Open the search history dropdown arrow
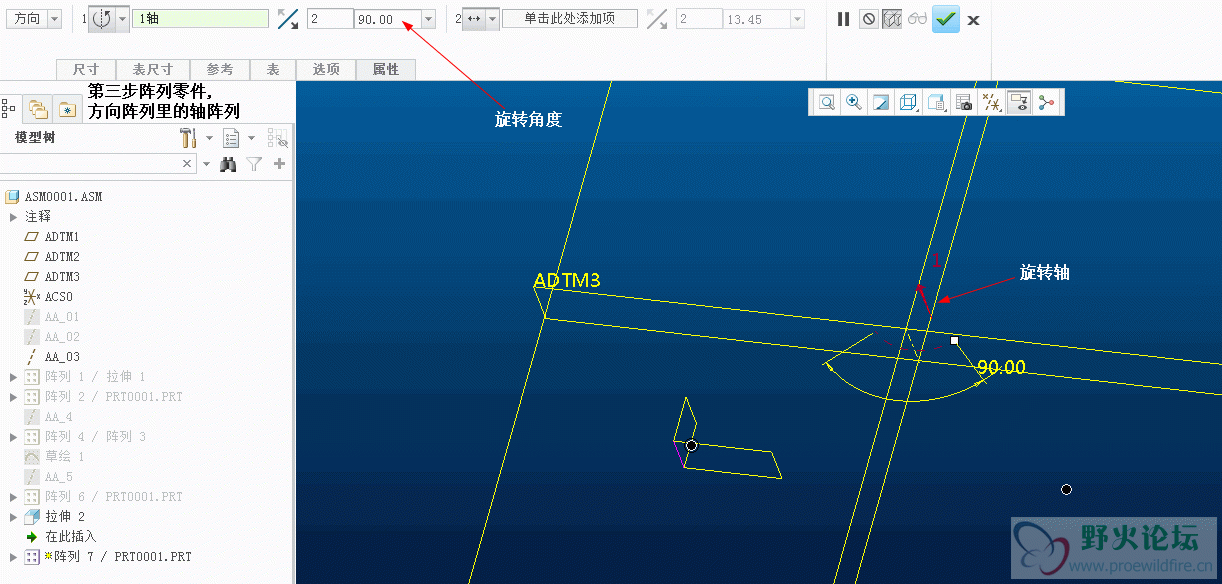The image size is (1222, 584). (207, 164)
